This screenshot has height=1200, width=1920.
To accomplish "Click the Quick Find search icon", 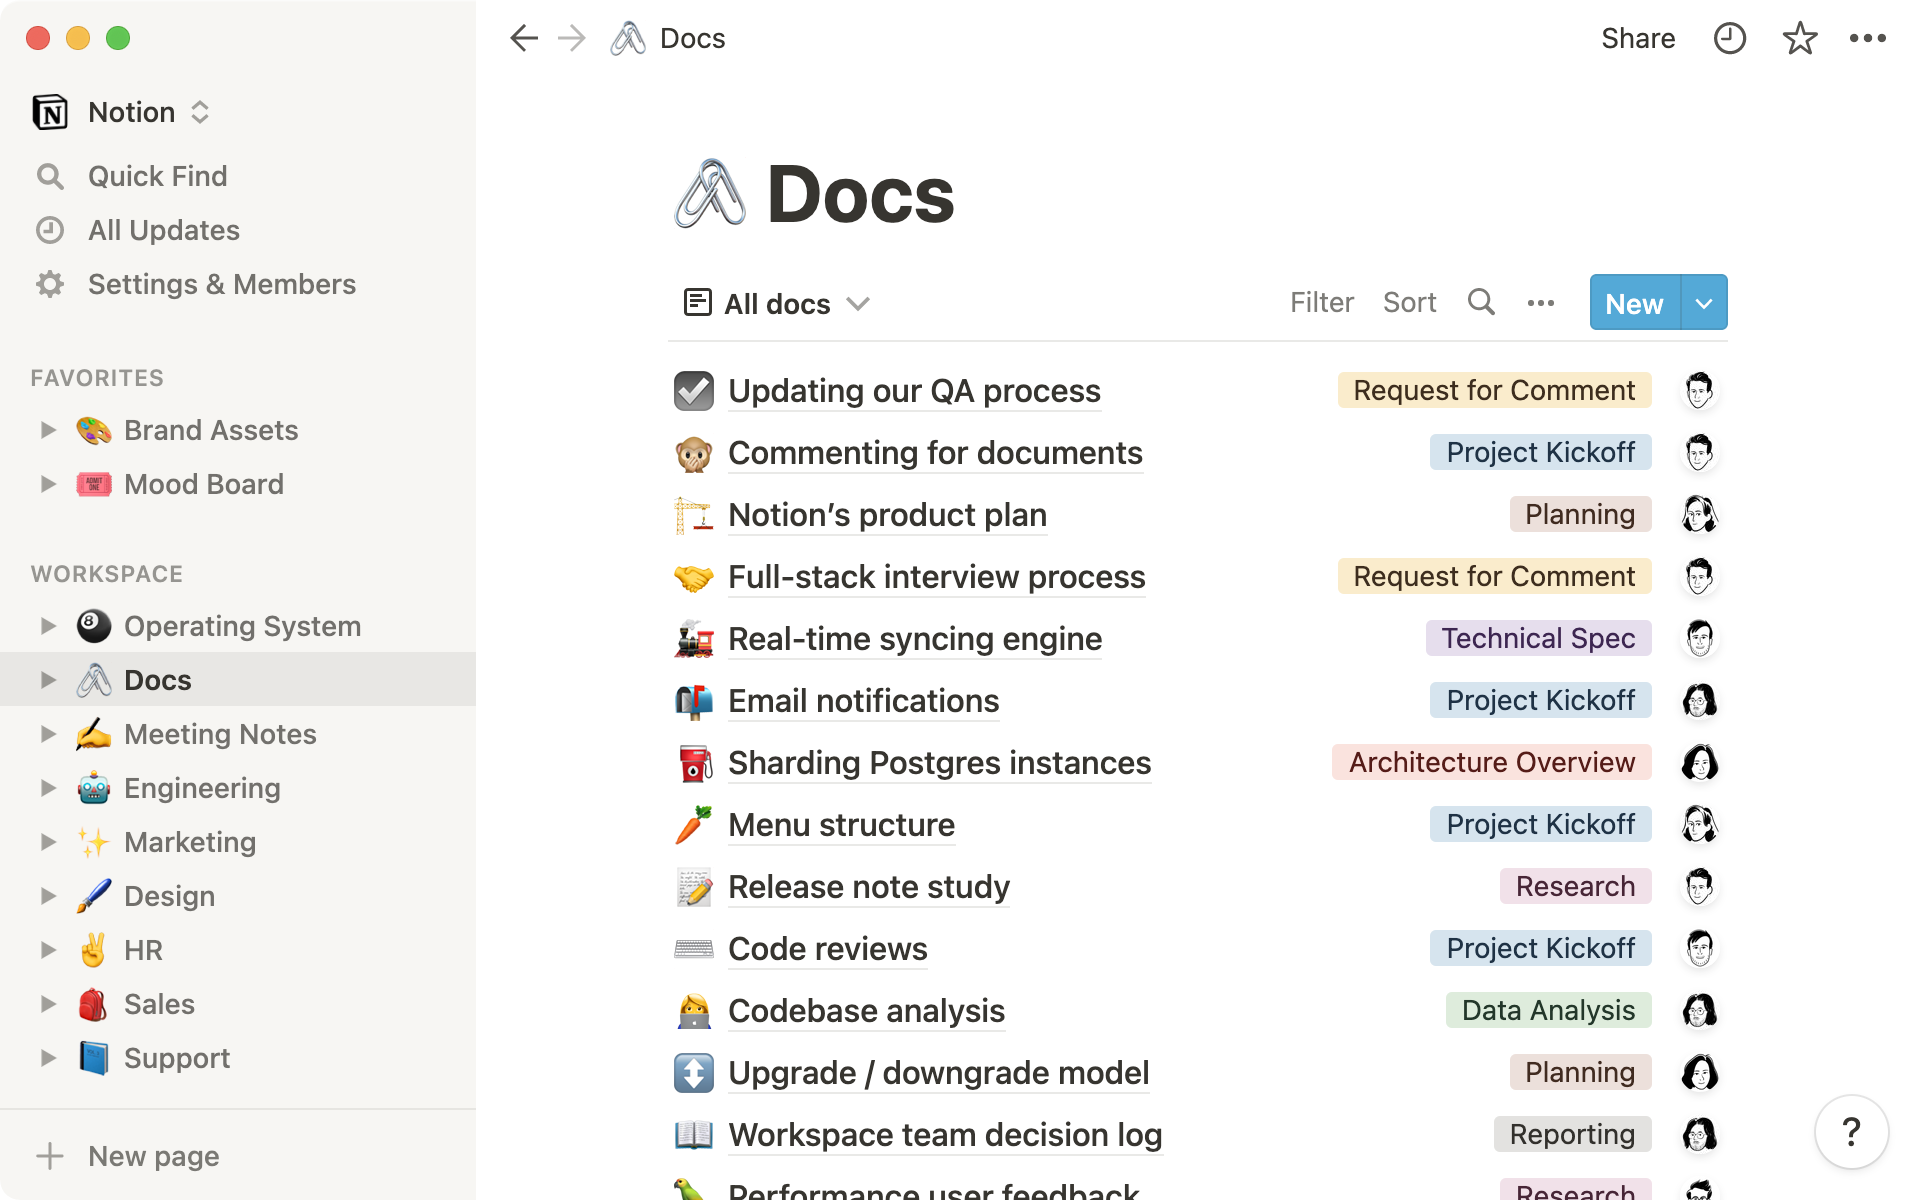I will [x=50, y=176].
